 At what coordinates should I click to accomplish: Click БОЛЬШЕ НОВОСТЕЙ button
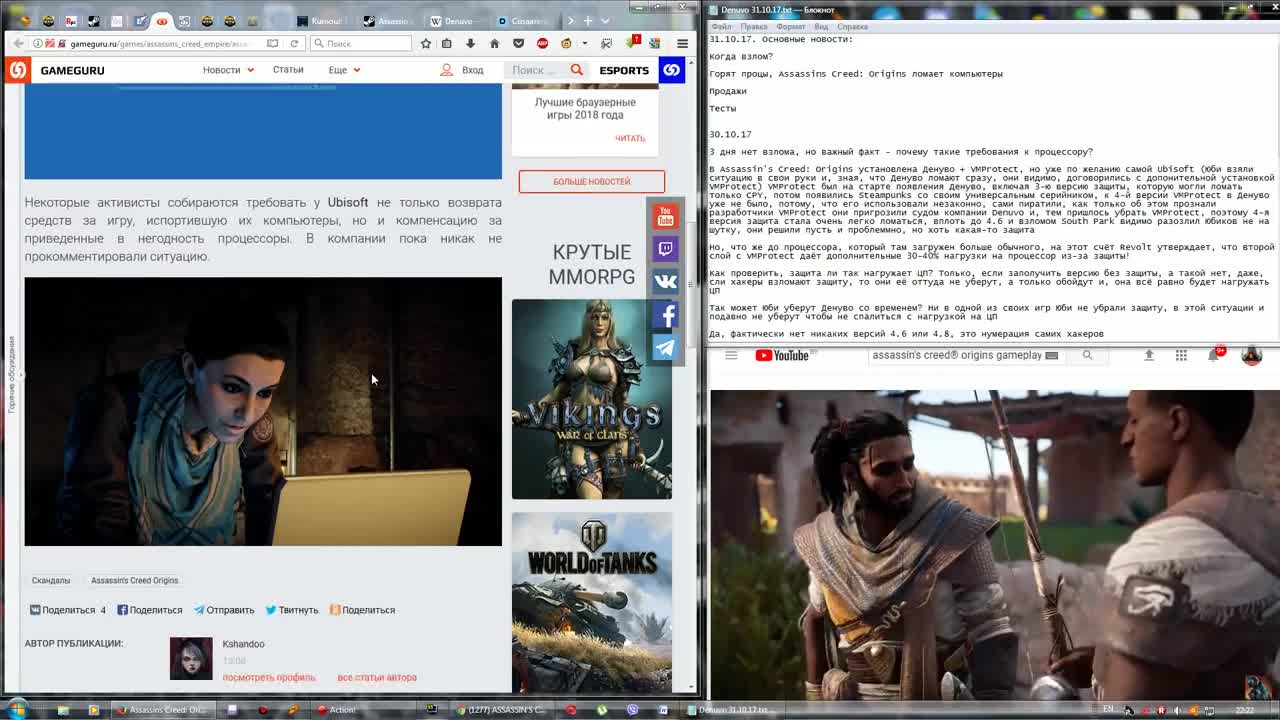[x=591, y=181]
